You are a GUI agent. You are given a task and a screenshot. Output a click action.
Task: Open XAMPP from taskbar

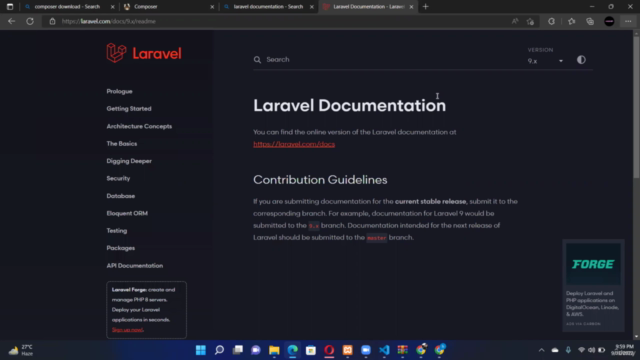pyautogui.click(x=347, y=350)
